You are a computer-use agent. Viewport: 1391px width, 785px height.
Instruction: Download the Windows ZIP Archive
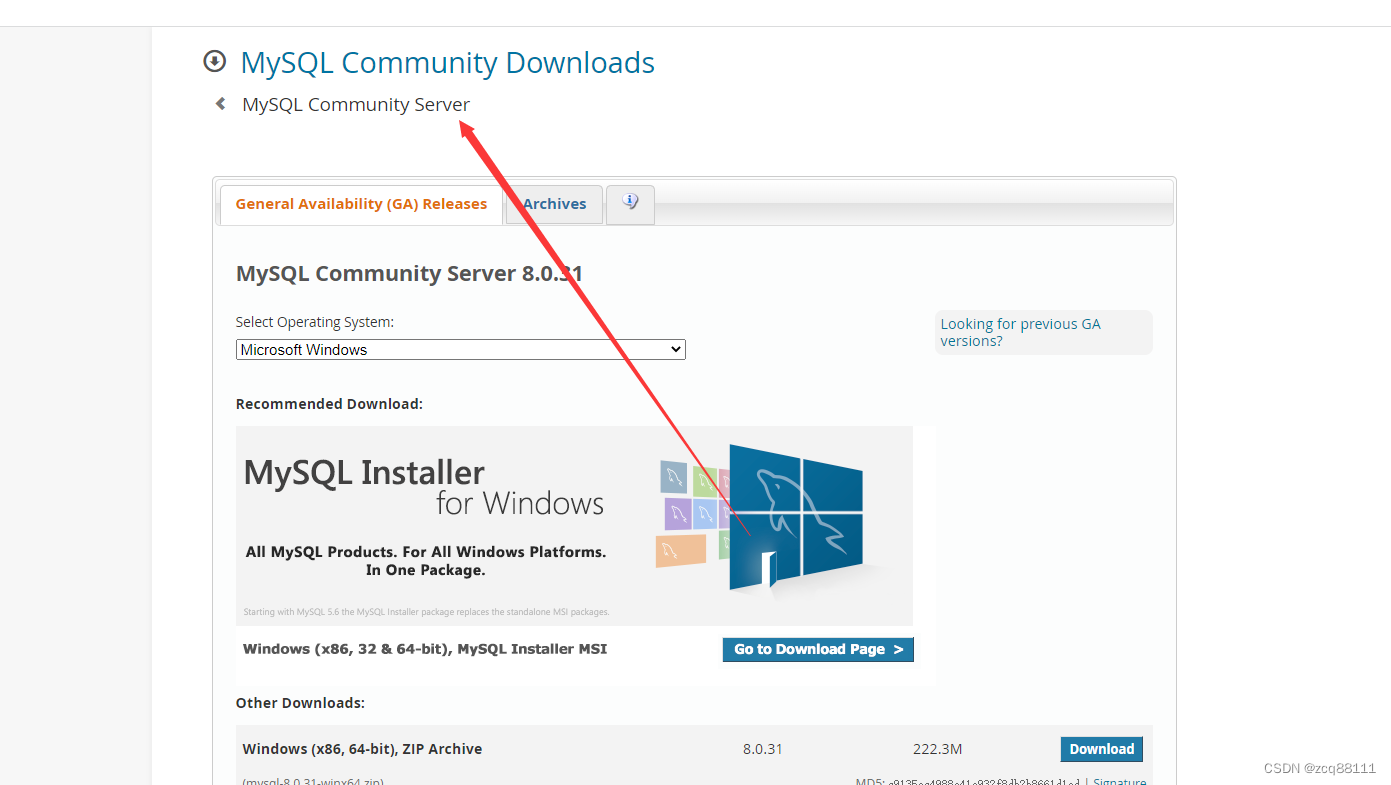coord(1101,748)
